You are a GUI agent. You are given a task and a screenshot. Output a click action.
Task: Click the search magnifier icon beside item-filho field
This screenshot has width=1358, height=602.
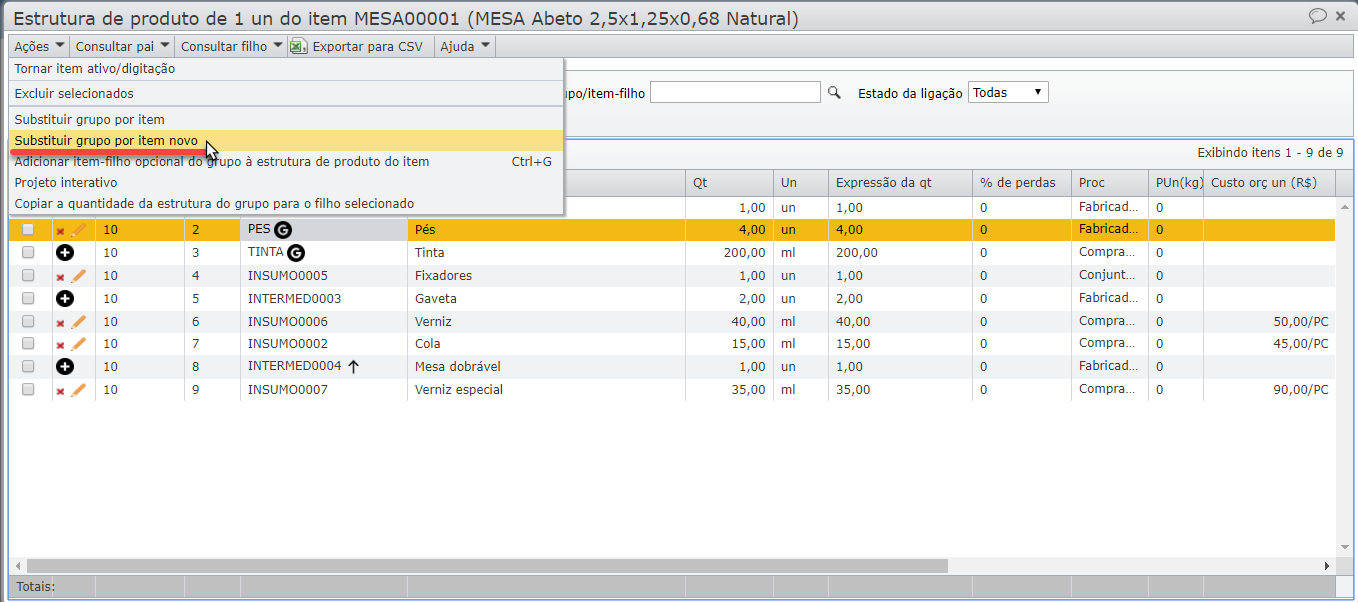coord(834,93)
